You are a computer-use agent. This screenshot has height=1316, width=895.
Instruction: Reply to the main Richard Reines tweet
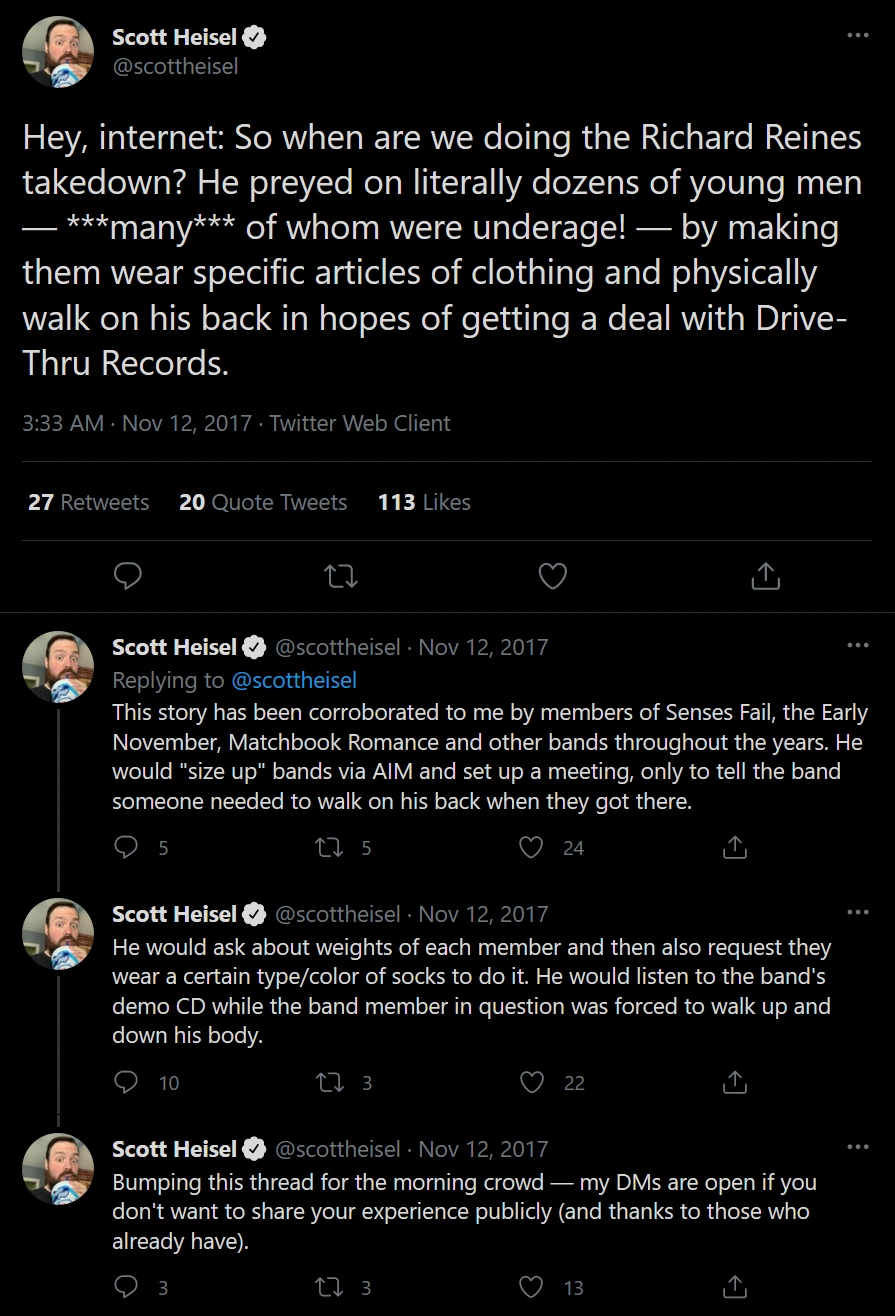[127, 576]
